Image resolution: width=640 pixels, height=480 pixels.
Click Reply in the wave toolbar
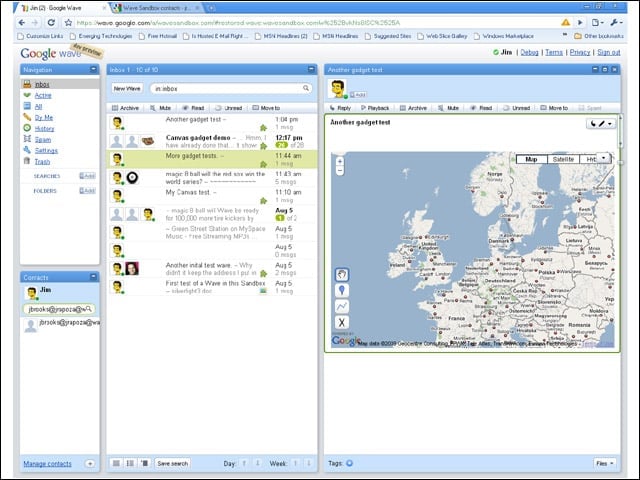coord(340,108)
